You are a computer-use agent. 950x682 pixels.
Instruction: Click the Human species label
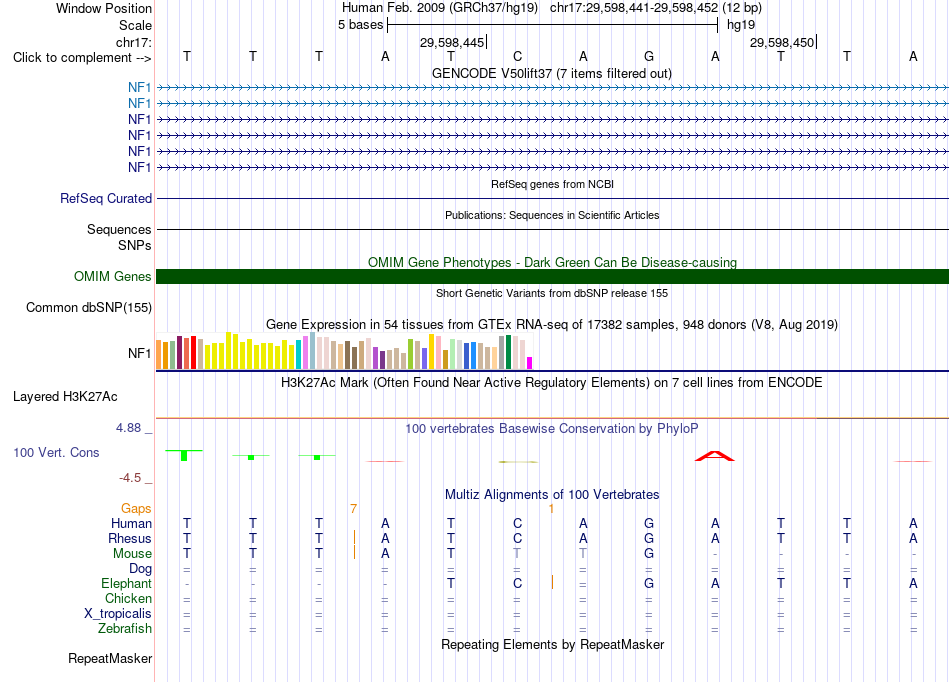point(131,523)
